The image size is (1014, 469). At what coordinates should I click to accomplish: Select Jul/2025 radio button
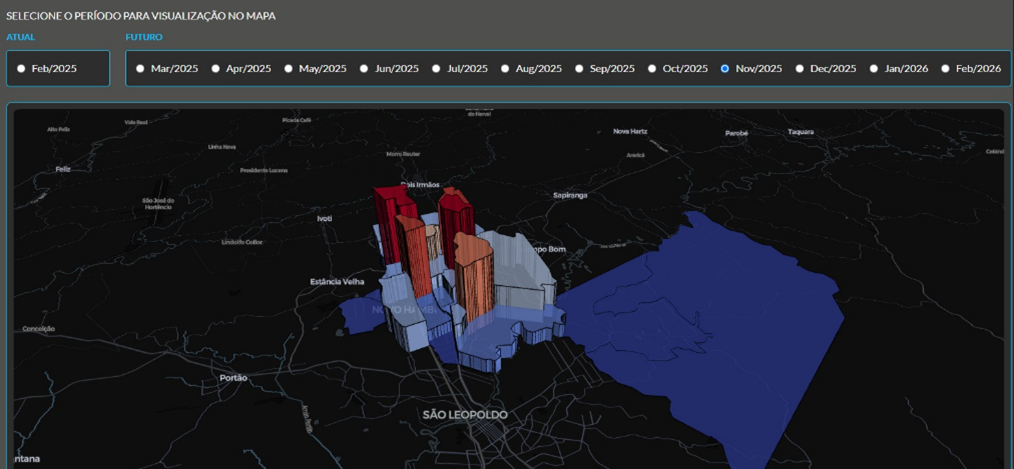[x=436, y=69]
